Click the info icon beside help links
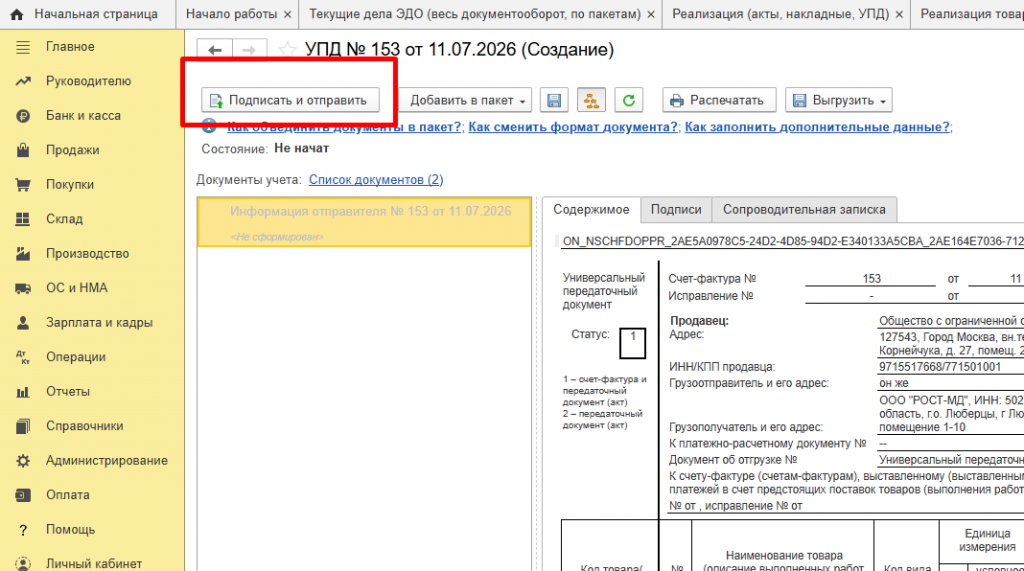This screenshot has height=571, width=1024. (x=209, y=126)
